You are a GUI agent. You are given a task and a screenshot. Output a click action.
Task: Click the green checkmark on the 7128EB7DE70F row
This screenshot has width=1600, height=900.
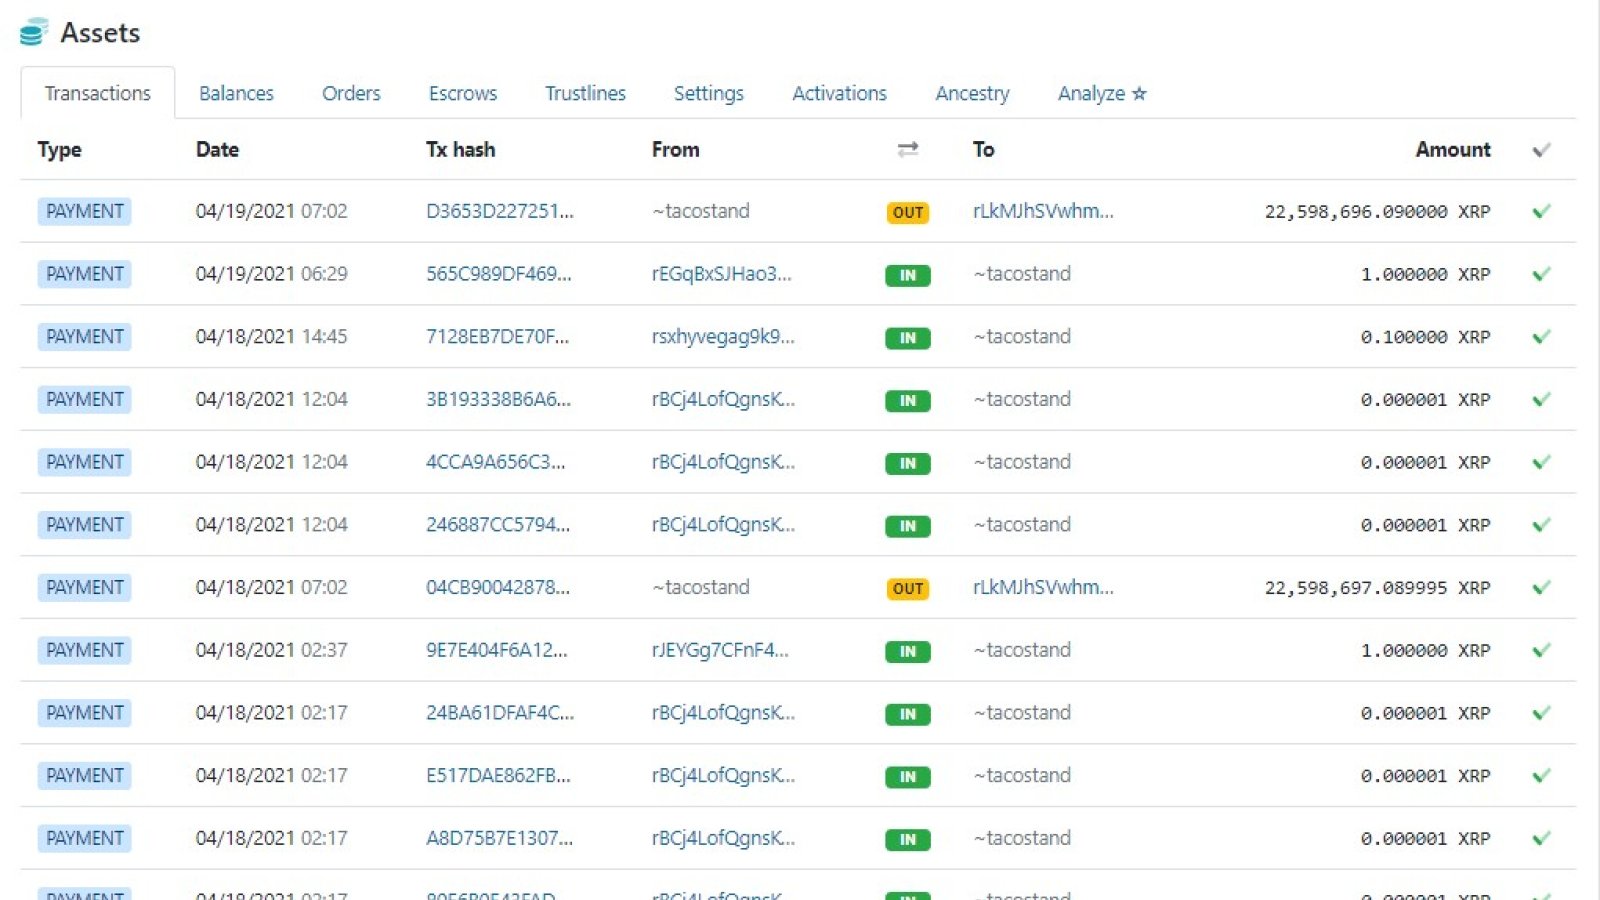[x=1541, y=337]
